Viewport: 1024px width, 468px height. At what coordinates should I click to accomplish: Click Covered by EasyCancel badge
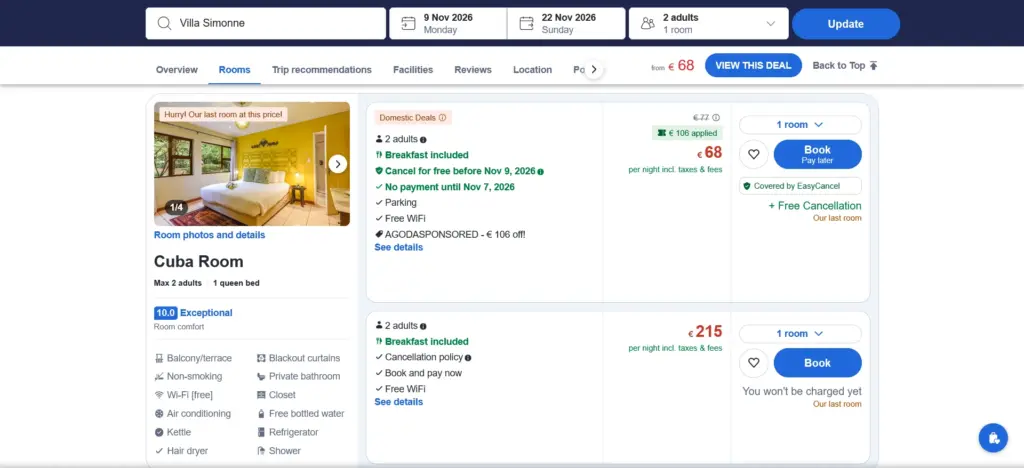coord(800,186)
